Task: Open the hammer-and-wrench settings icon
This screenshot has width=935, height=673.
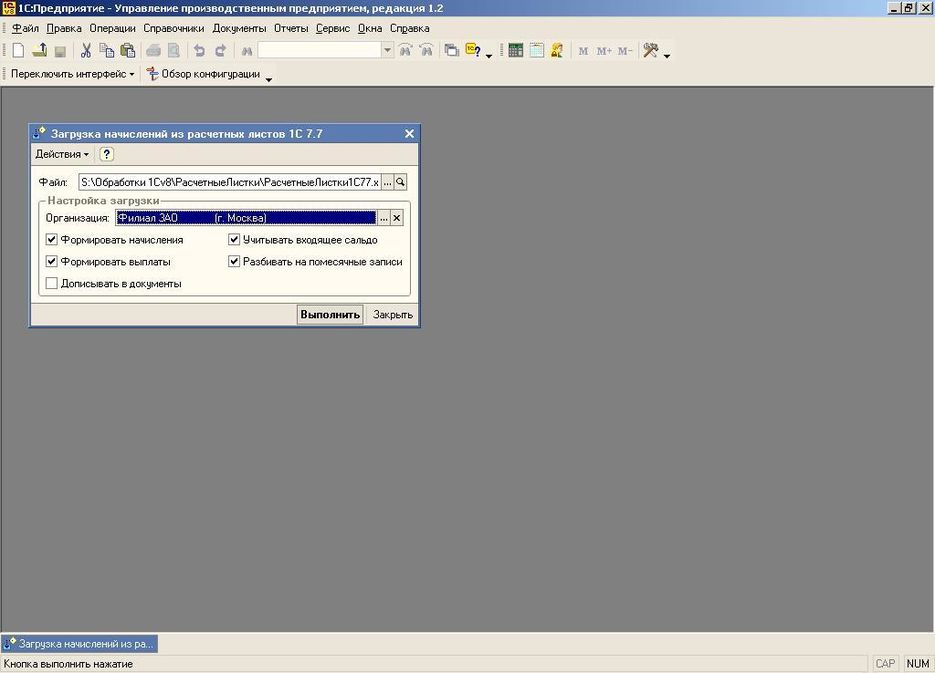Action: tap(651, 51)
